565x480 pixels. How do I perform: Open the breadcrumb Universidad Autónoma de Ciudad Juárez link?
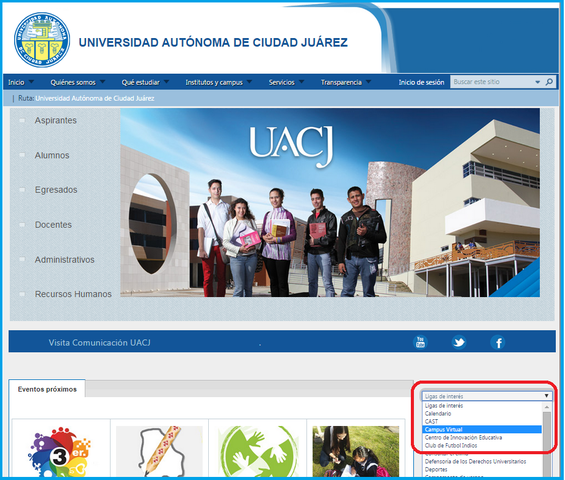click(95, 98)
